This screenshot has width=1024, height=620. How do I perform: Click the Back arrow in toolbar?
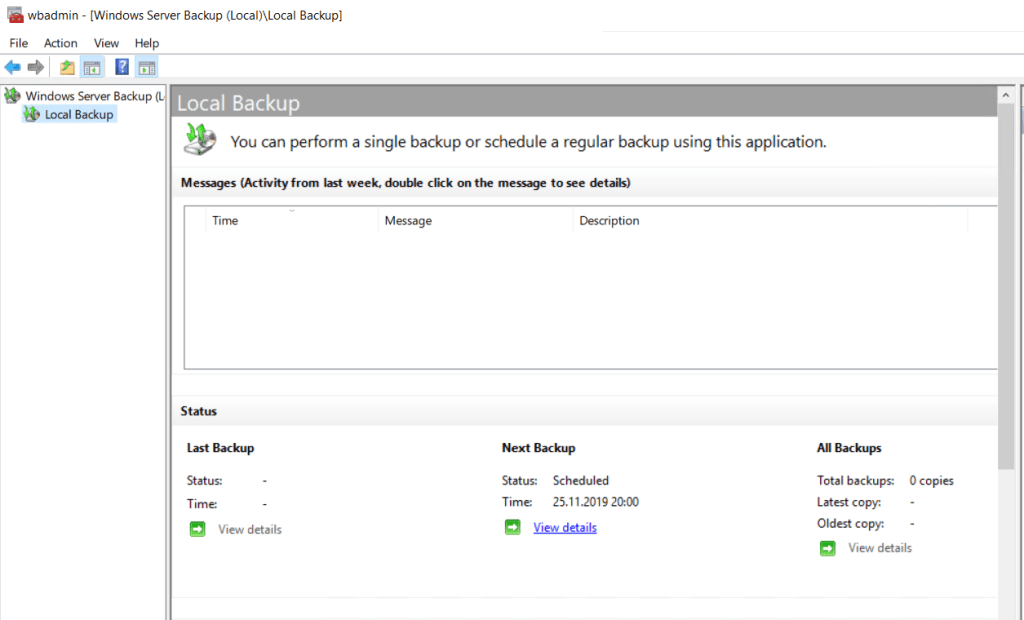point(12,67)
